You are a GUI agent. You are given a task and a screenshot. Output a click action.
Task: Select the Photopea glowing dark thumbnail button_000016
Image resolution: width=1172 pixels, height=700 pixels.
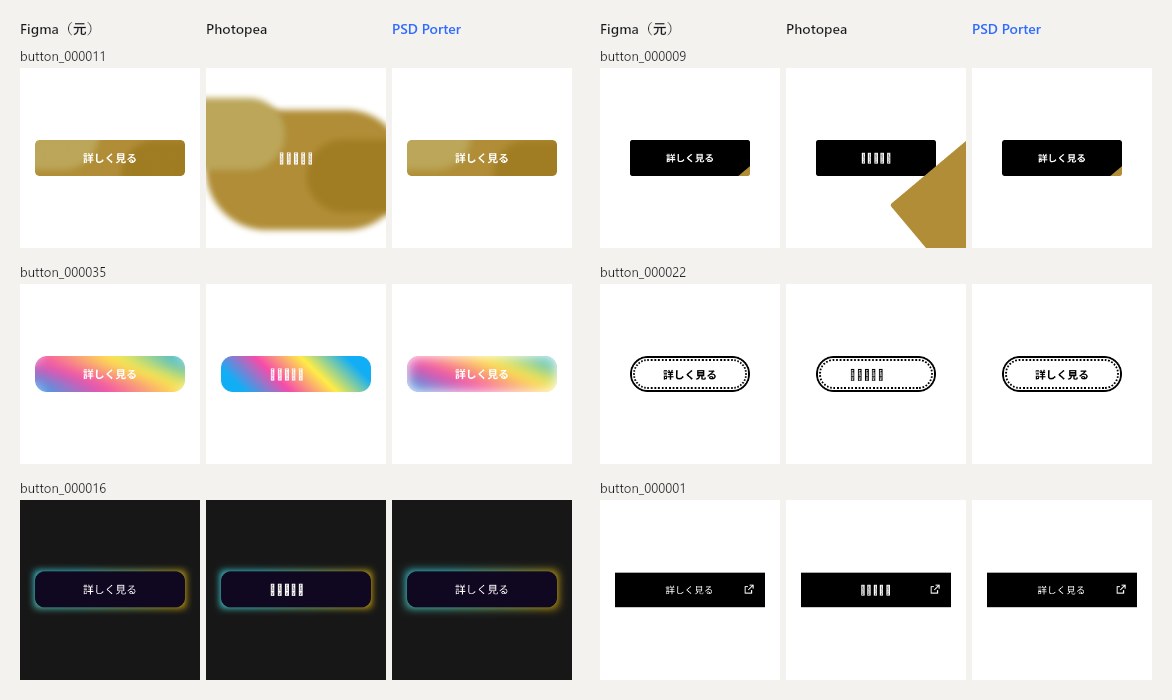296,589
